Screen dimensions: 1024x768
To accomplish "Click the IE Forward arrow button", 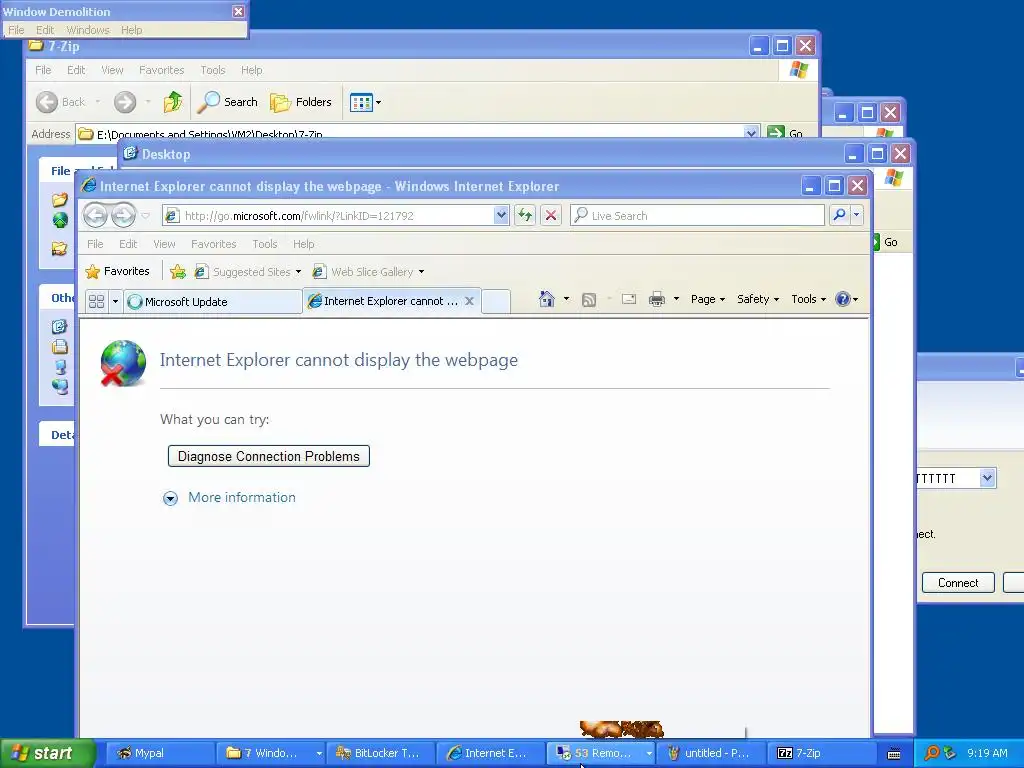I will point(123,215).
